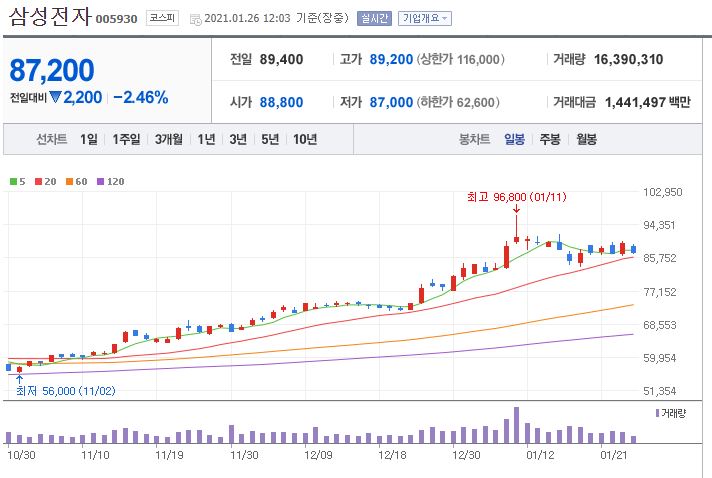Click the 선차트 label
Screen dimensions: 712x478
pos(52,139)
